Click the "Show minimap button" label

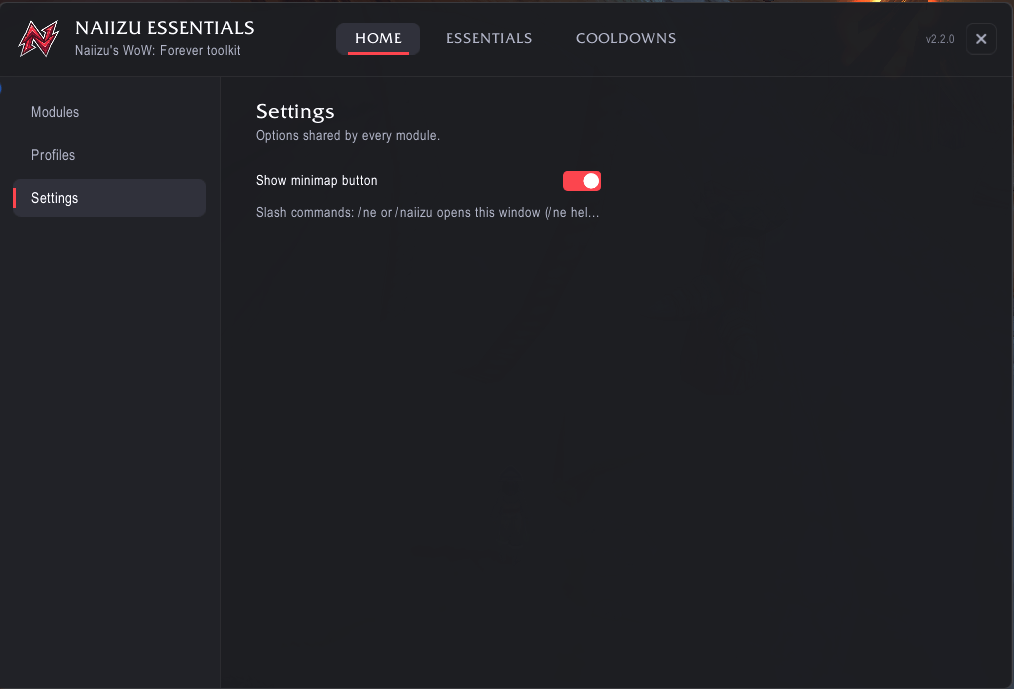point(317,180)
